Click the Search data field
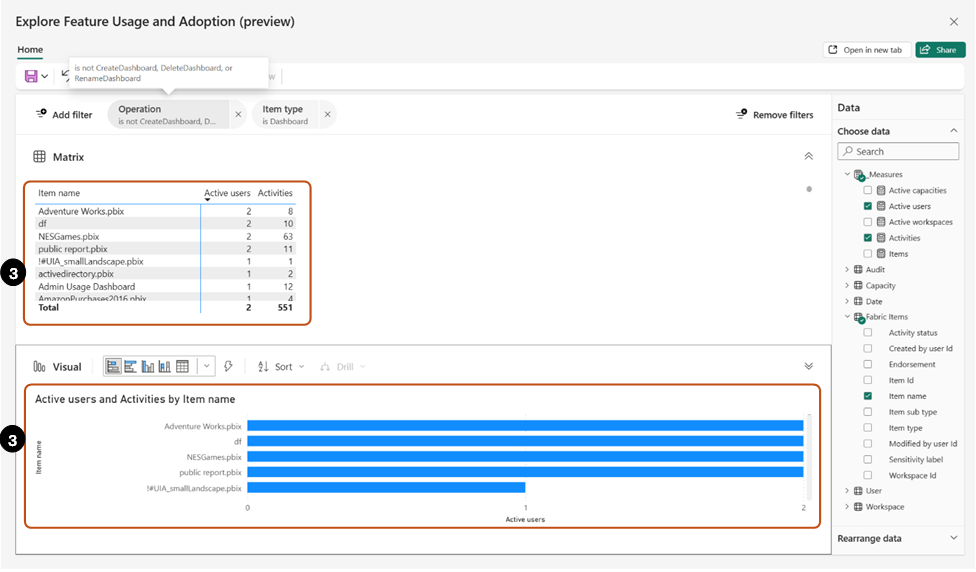 tap(898, 151)
